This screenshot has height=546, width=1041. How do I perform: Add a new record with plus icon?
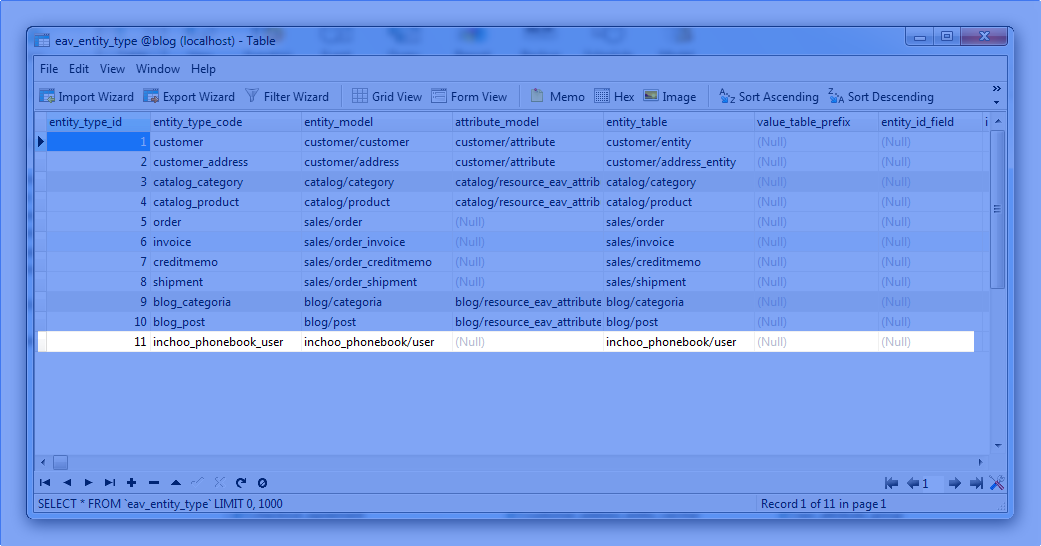coord(131,483)
